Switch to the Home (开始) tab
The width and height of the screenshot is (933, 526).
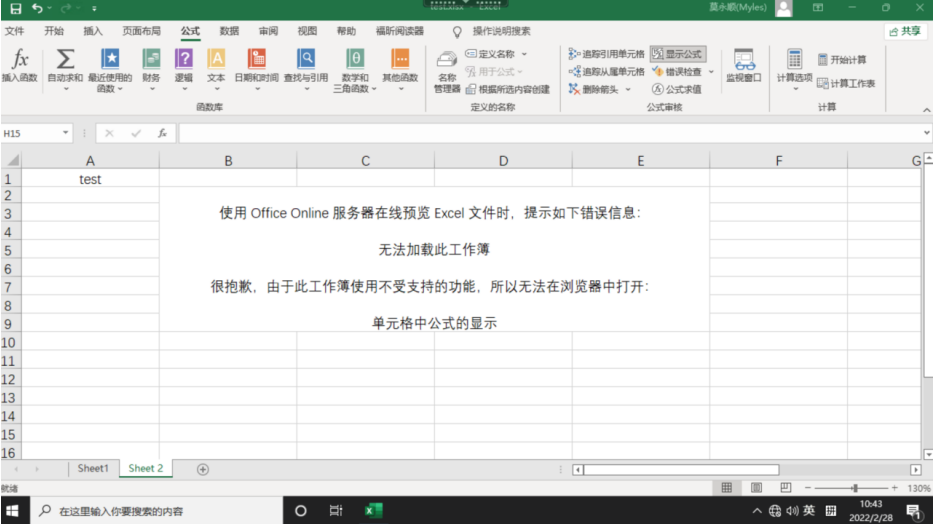[x=54, y=31]
